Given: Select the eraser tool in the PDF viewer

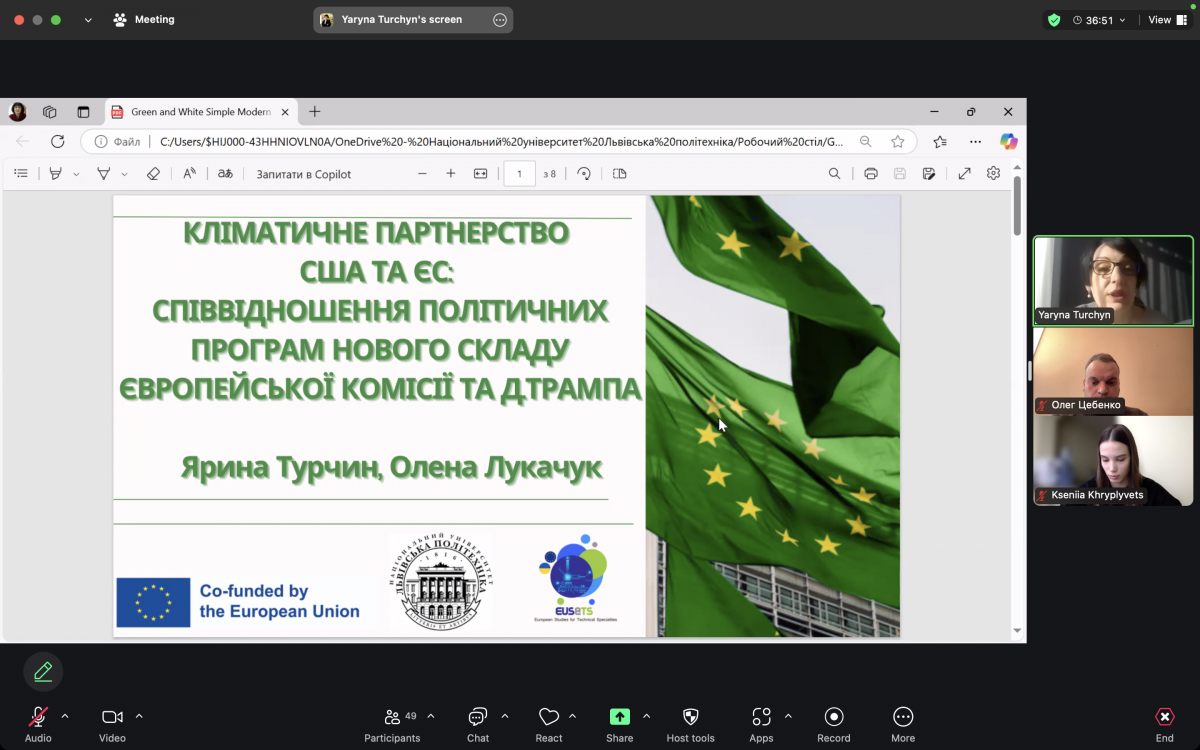Looking at the screenshot, I should [x=153, y=173].
